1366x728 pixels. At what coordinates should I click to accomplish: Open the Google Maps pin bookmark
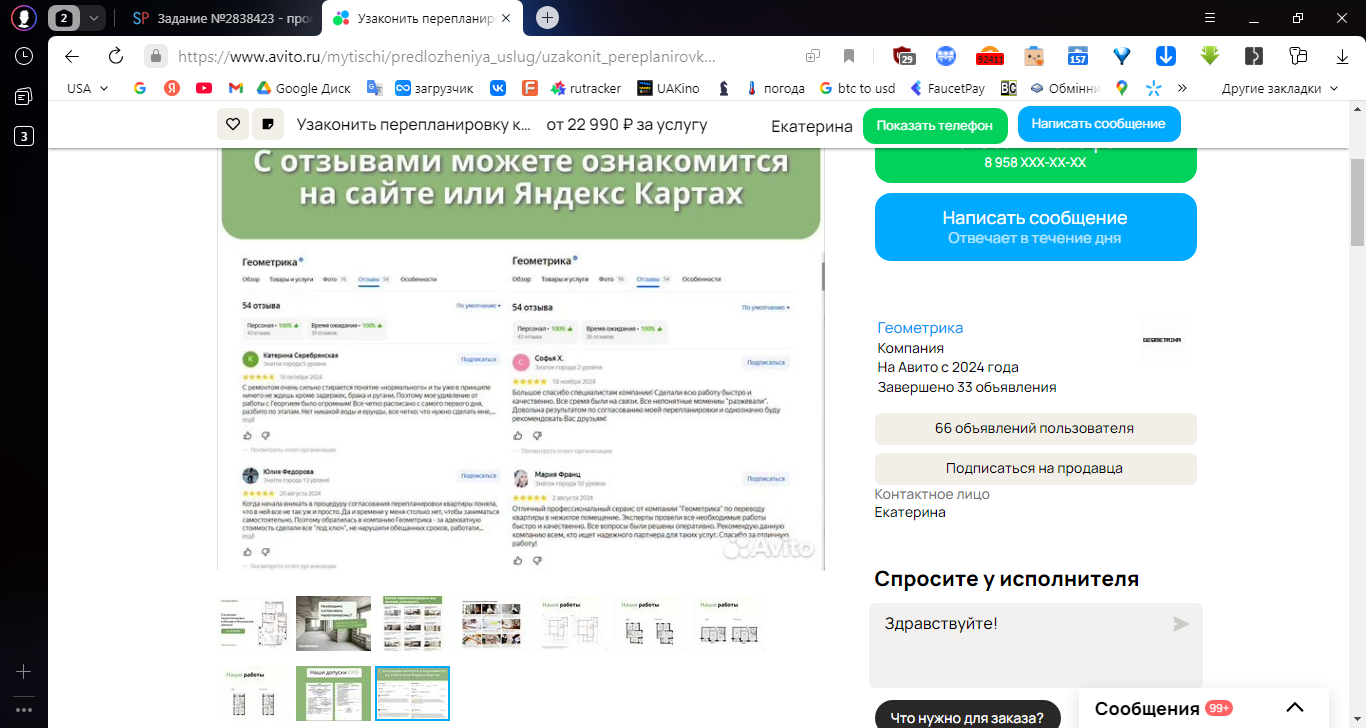(1122, 88)
